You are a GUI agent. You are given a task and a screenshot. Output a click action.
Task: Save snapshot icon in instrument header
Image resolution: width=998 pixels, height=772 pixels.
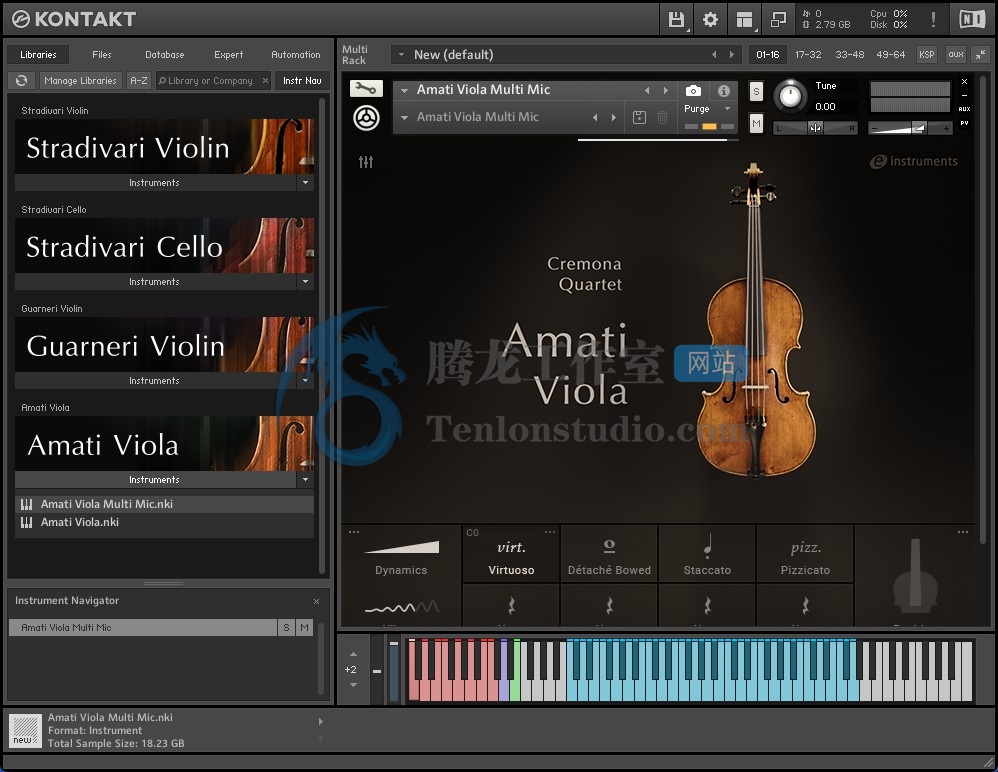pyautogui.click(x=640, y=117)
